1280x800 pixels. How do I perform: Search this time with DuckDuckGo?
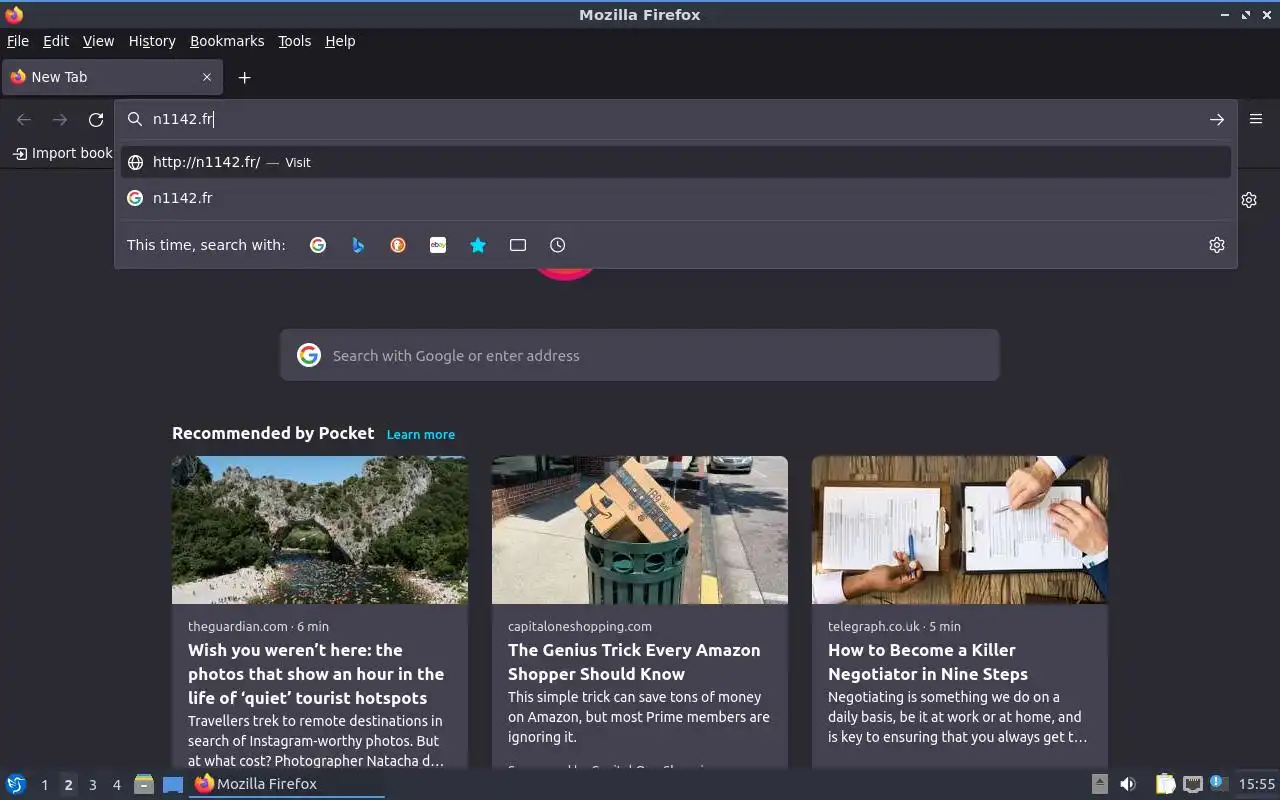point(398,245)
